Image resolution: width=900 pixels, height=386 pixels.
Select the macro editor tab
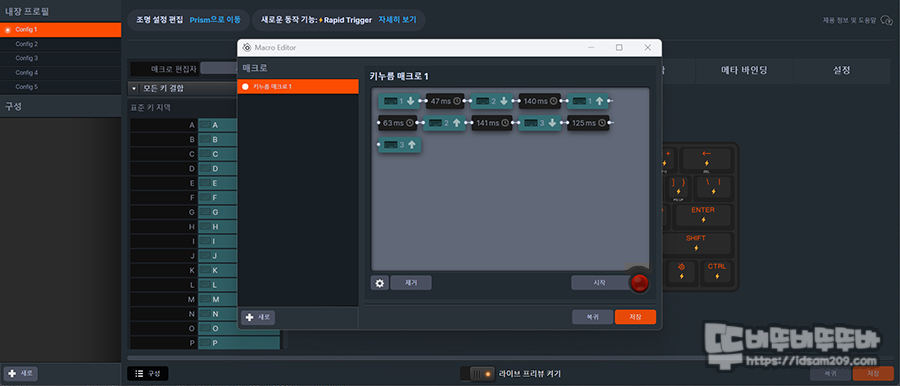click(x=165, y=69)
